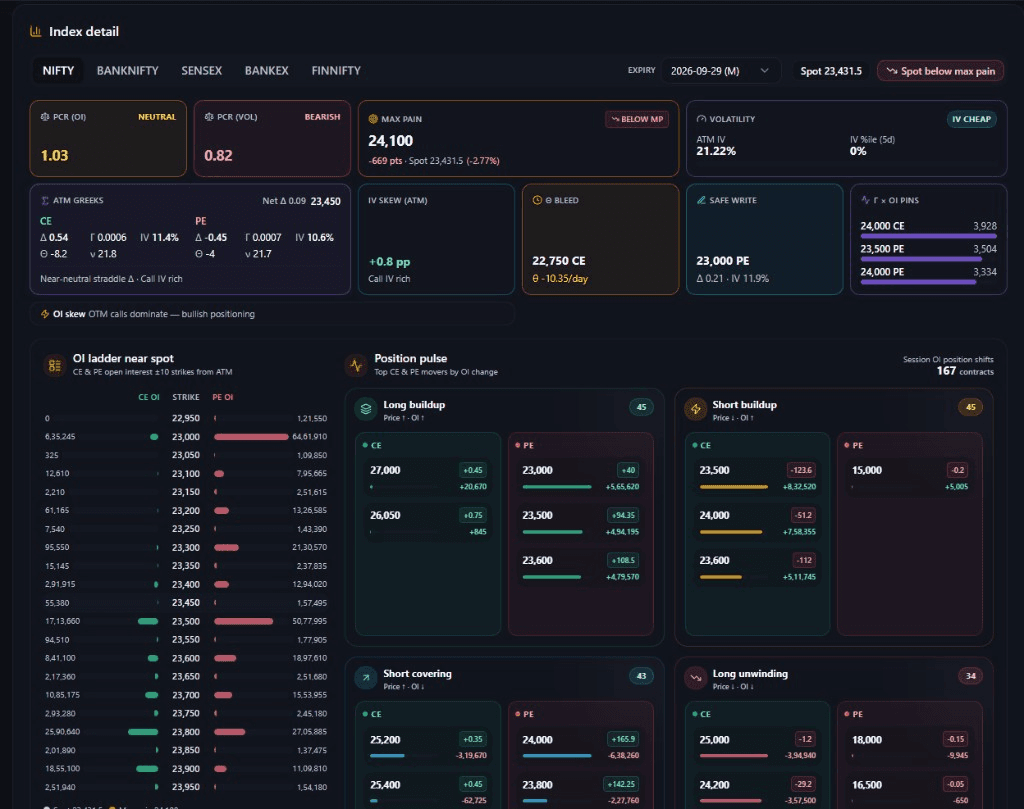Click the IV CHEAP badge
The width and height of the screenshot is (1024, 809).
click(x=971, y=119)
